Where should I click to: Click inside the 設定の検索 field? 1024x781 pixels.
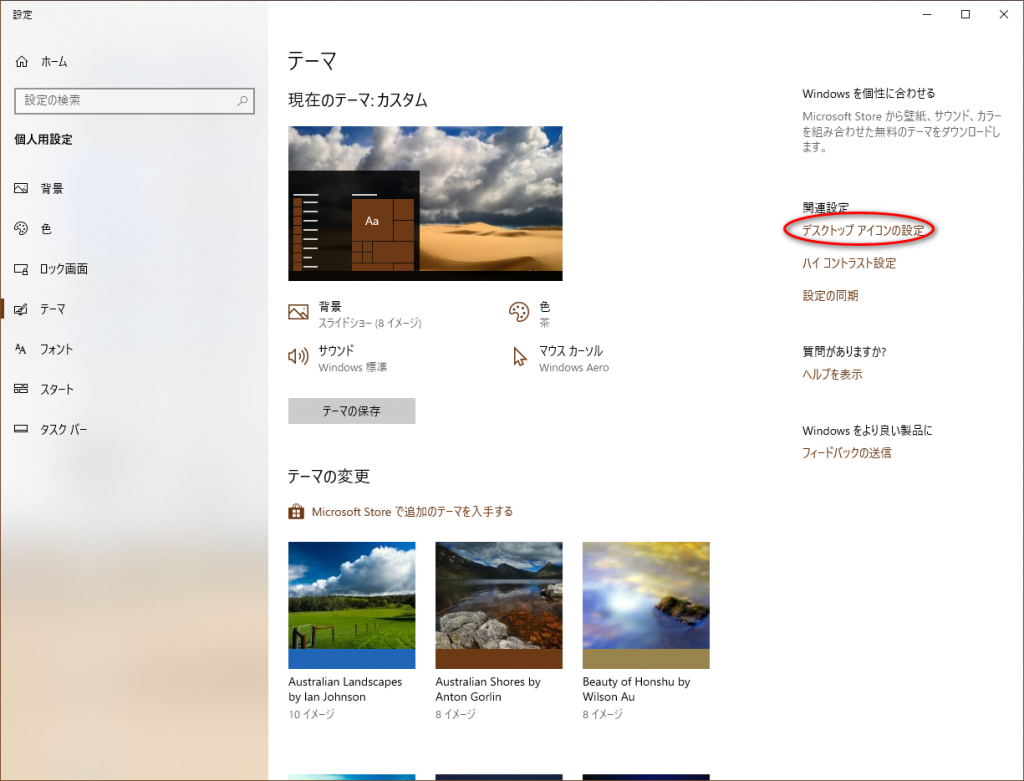tap(125, 100)
